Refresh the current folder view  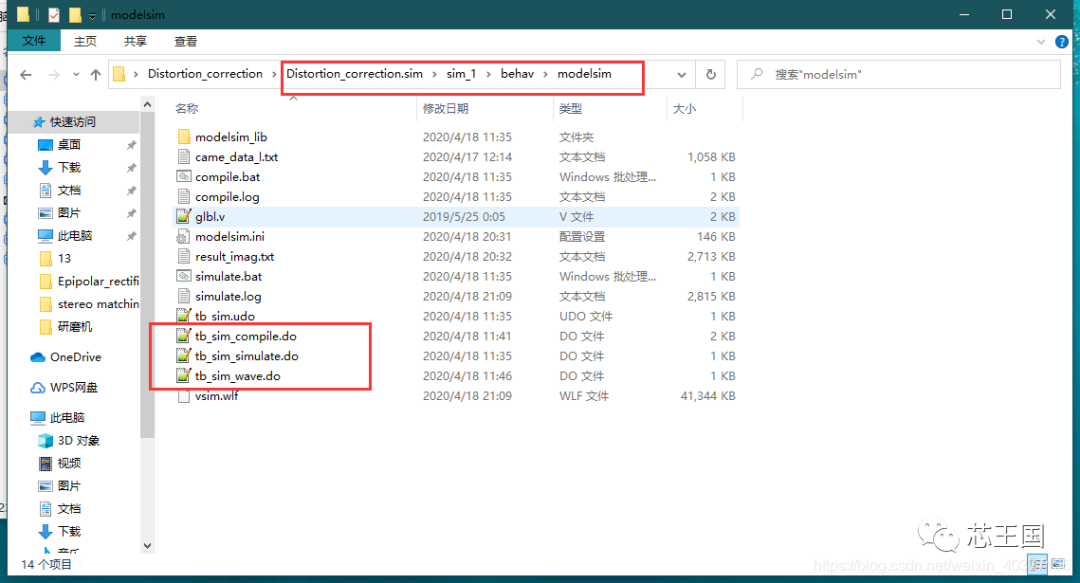pos(711,74)
